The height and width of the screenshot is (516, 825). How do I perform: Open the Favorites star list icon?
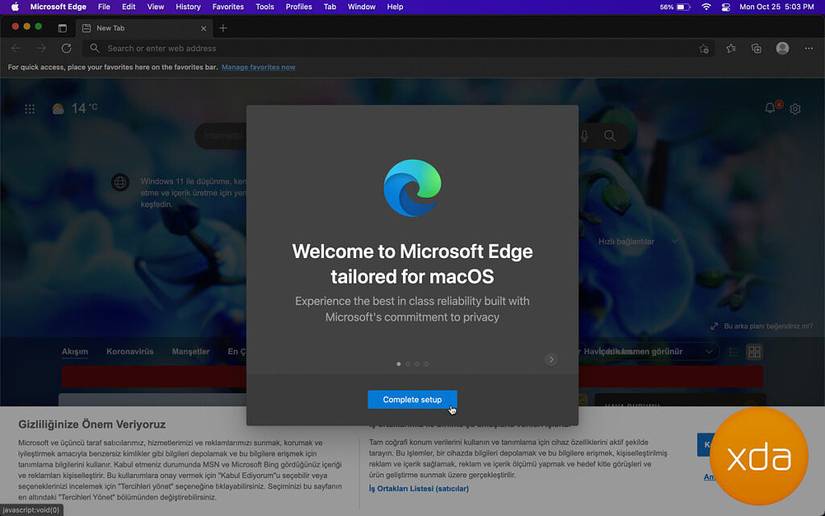731,48
